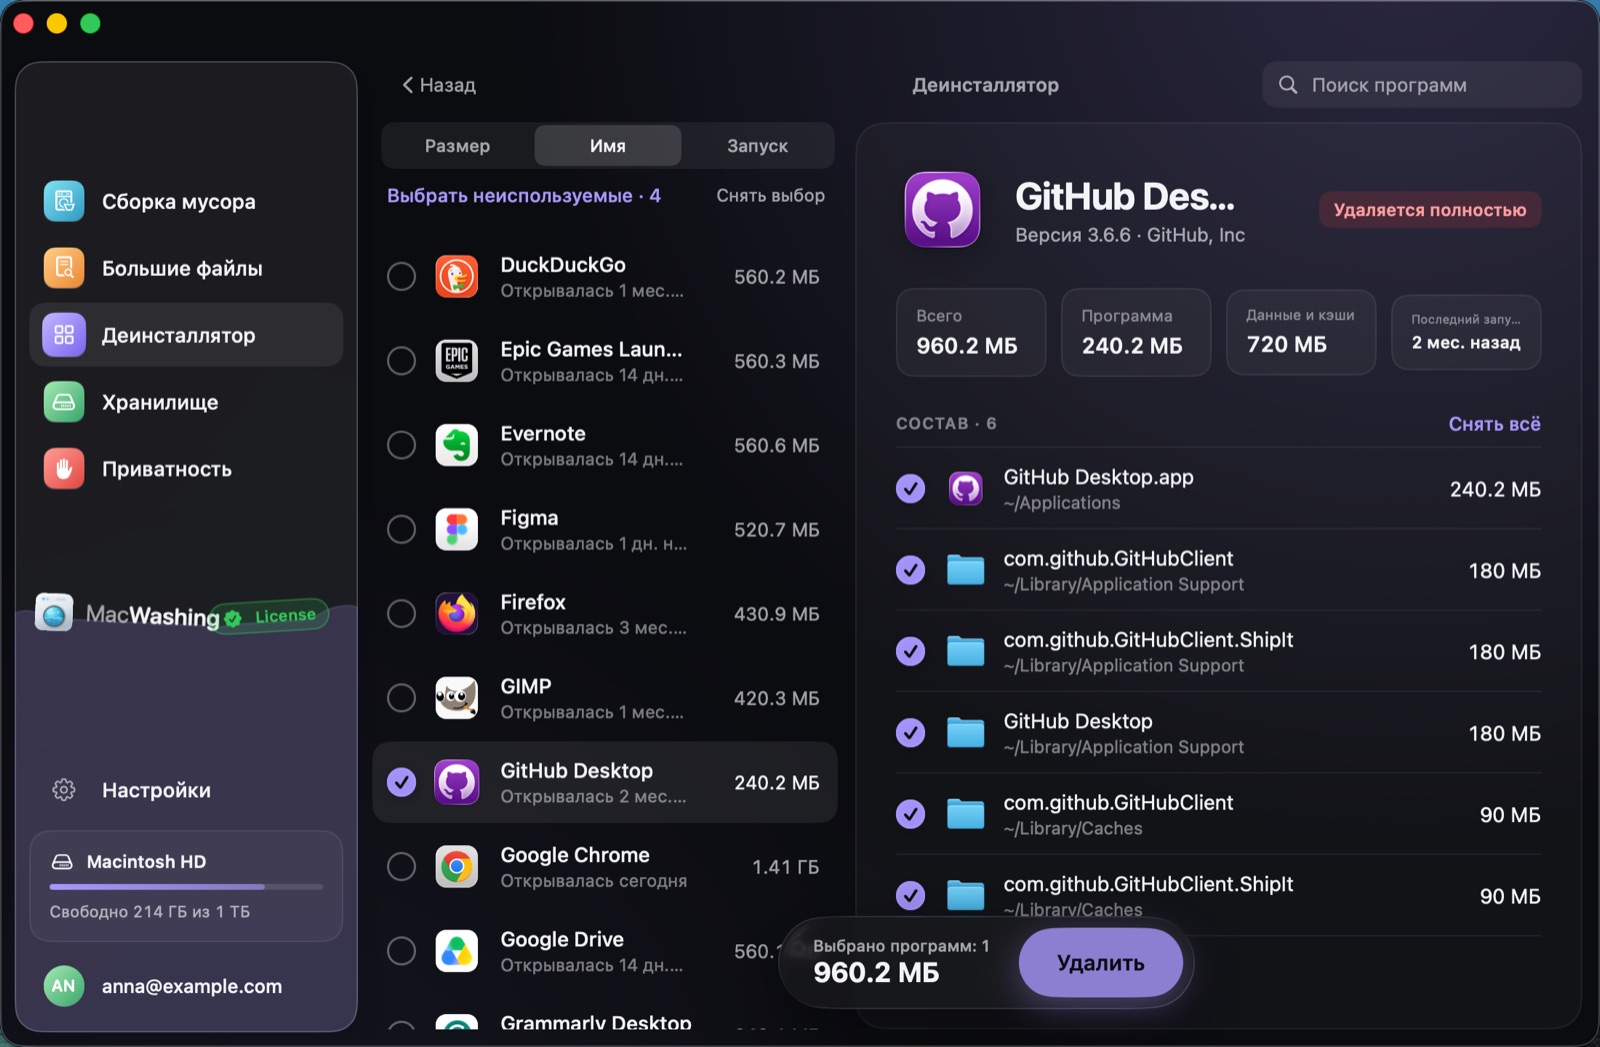Check the Firefox selection circle
The image size is (1600, 1047).
pyautogui.click(x=401, y=613)
